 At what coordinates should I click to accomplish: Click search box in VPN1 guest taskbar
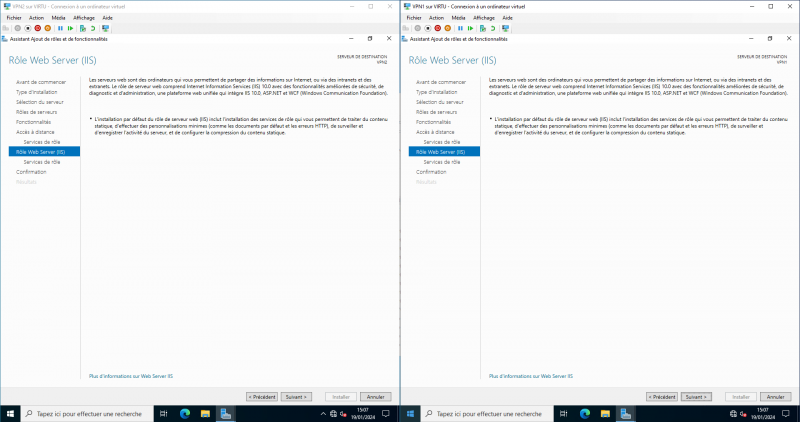[x=487, y=414]
